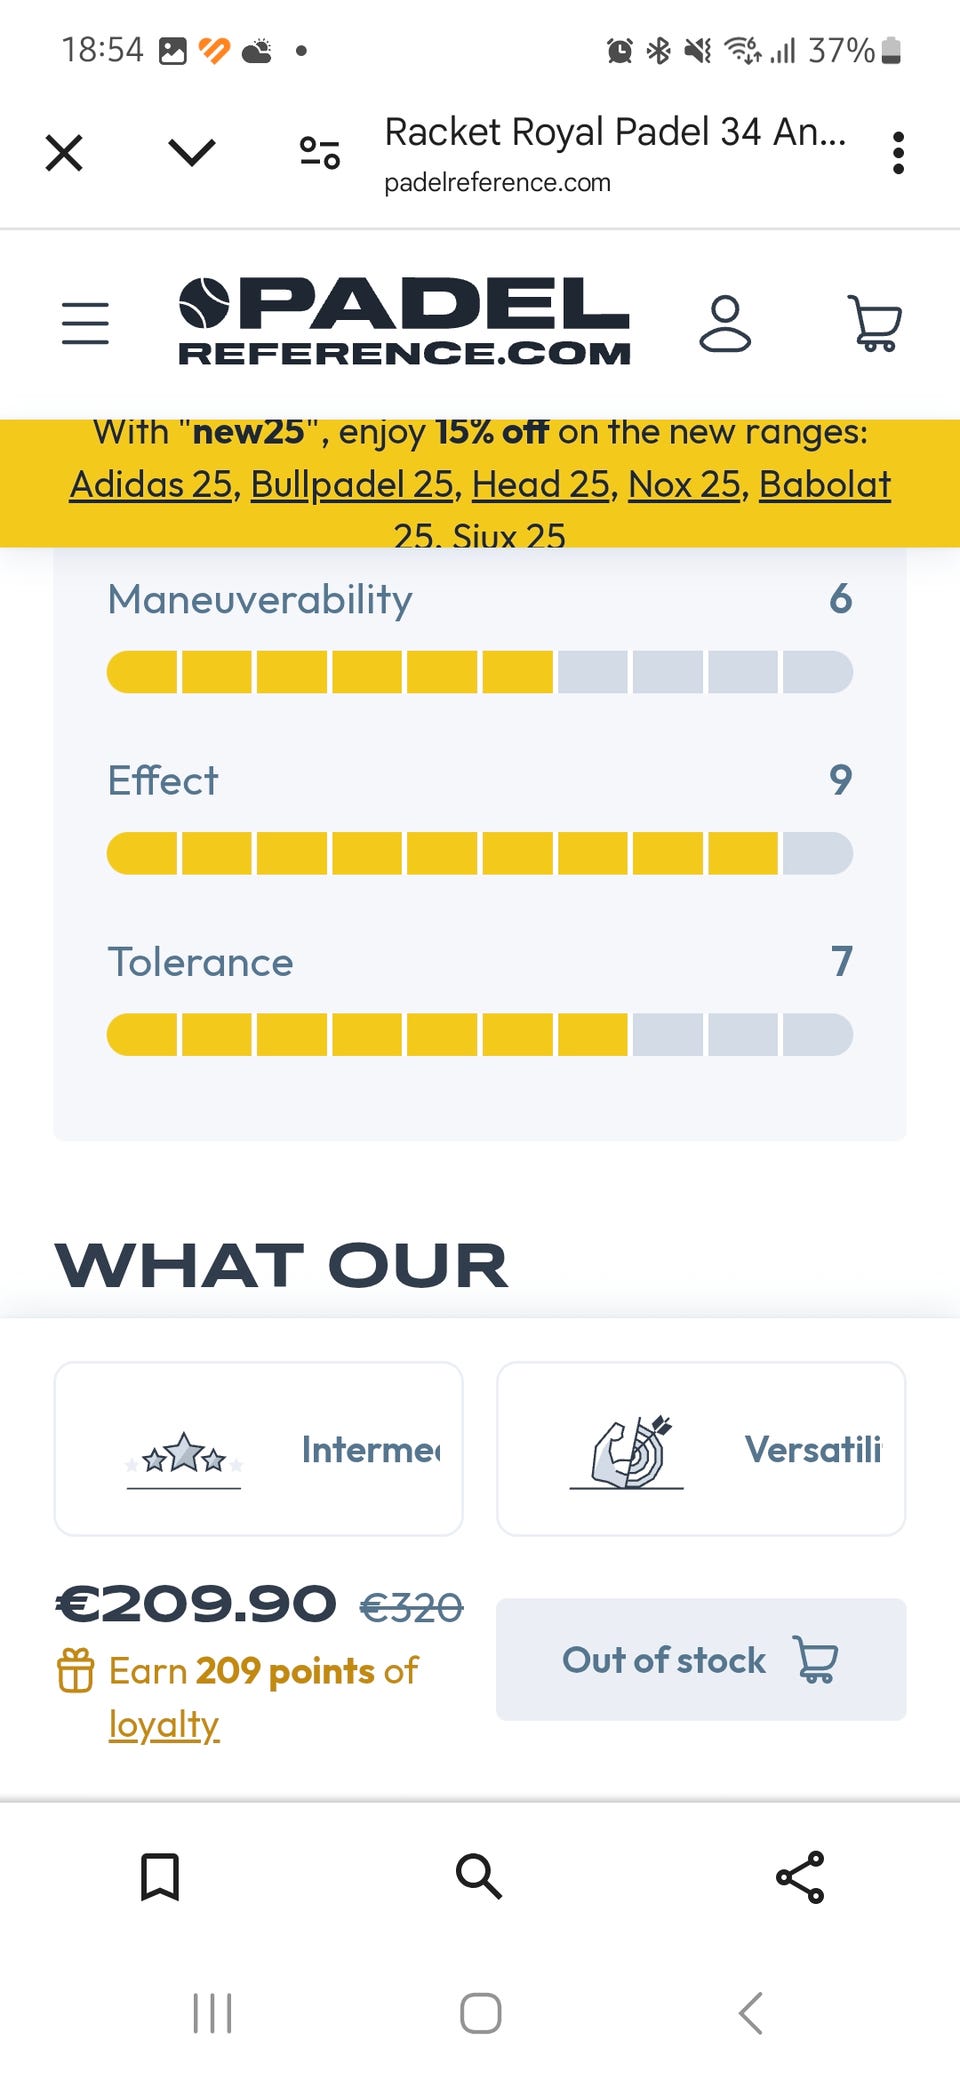Image resolution: width=960 pixels, height=2080 pixels.
Task: Open the Bullpadel 25 link
Action: click(352, 485)
